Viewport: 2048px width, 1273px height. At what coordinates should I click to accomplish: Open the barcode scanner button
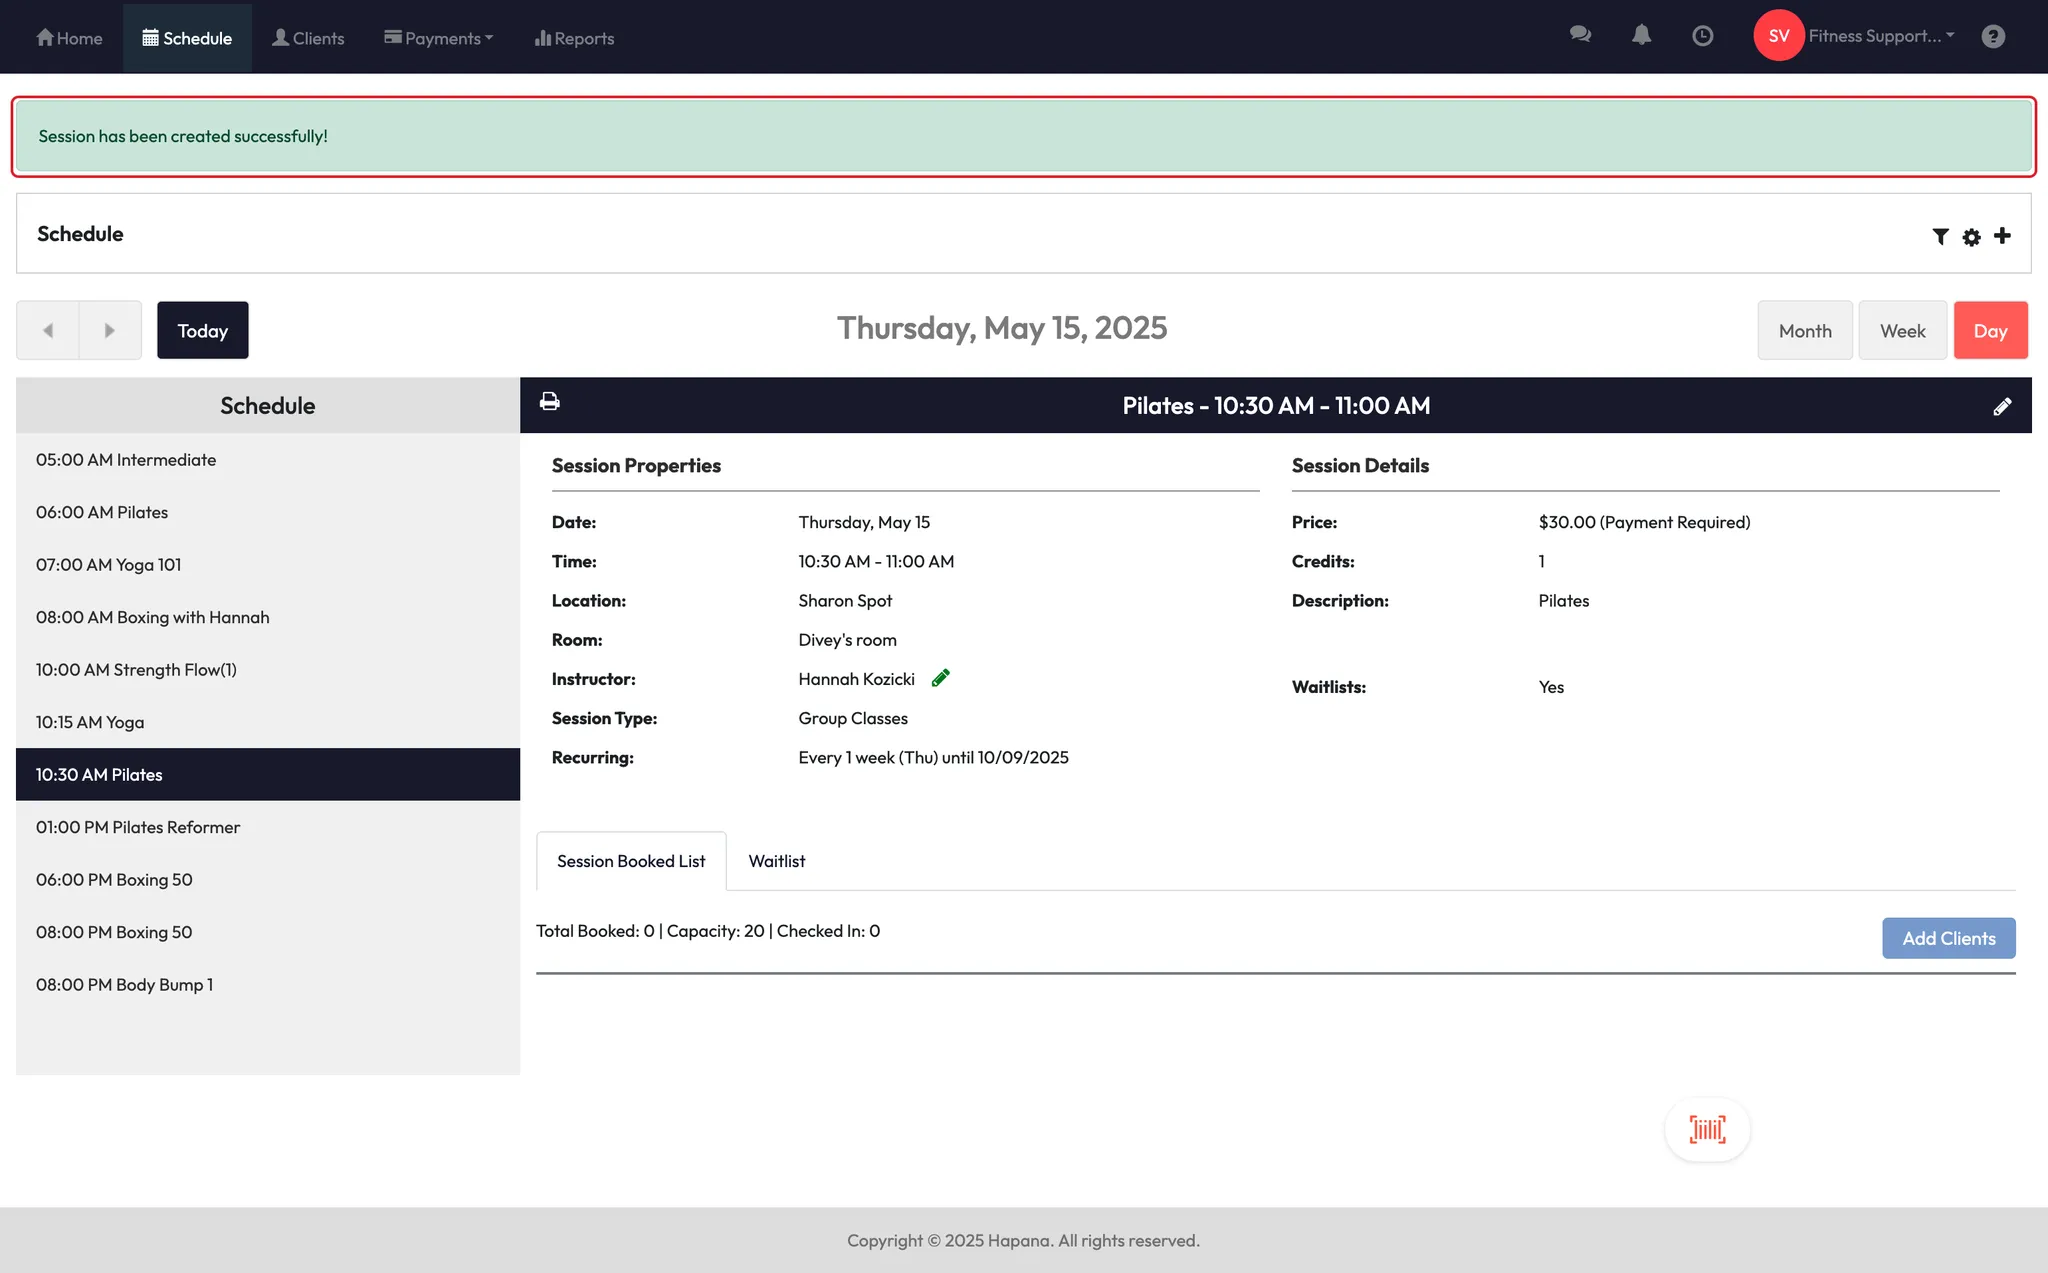tap(1707, 1130)
